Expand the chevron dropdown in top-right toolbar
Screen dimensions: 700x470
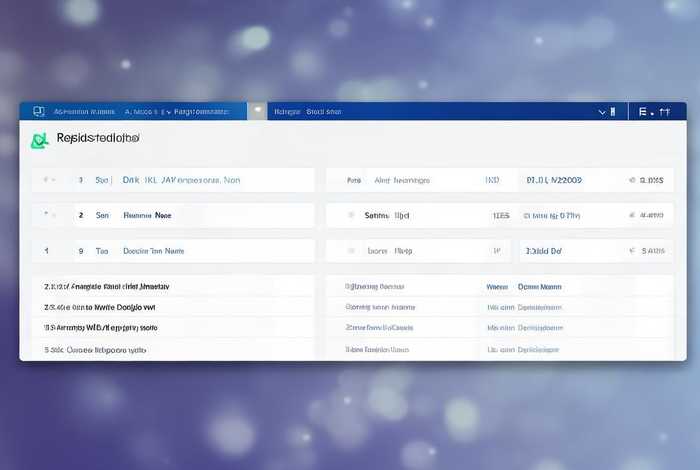(x=601, y=112)
